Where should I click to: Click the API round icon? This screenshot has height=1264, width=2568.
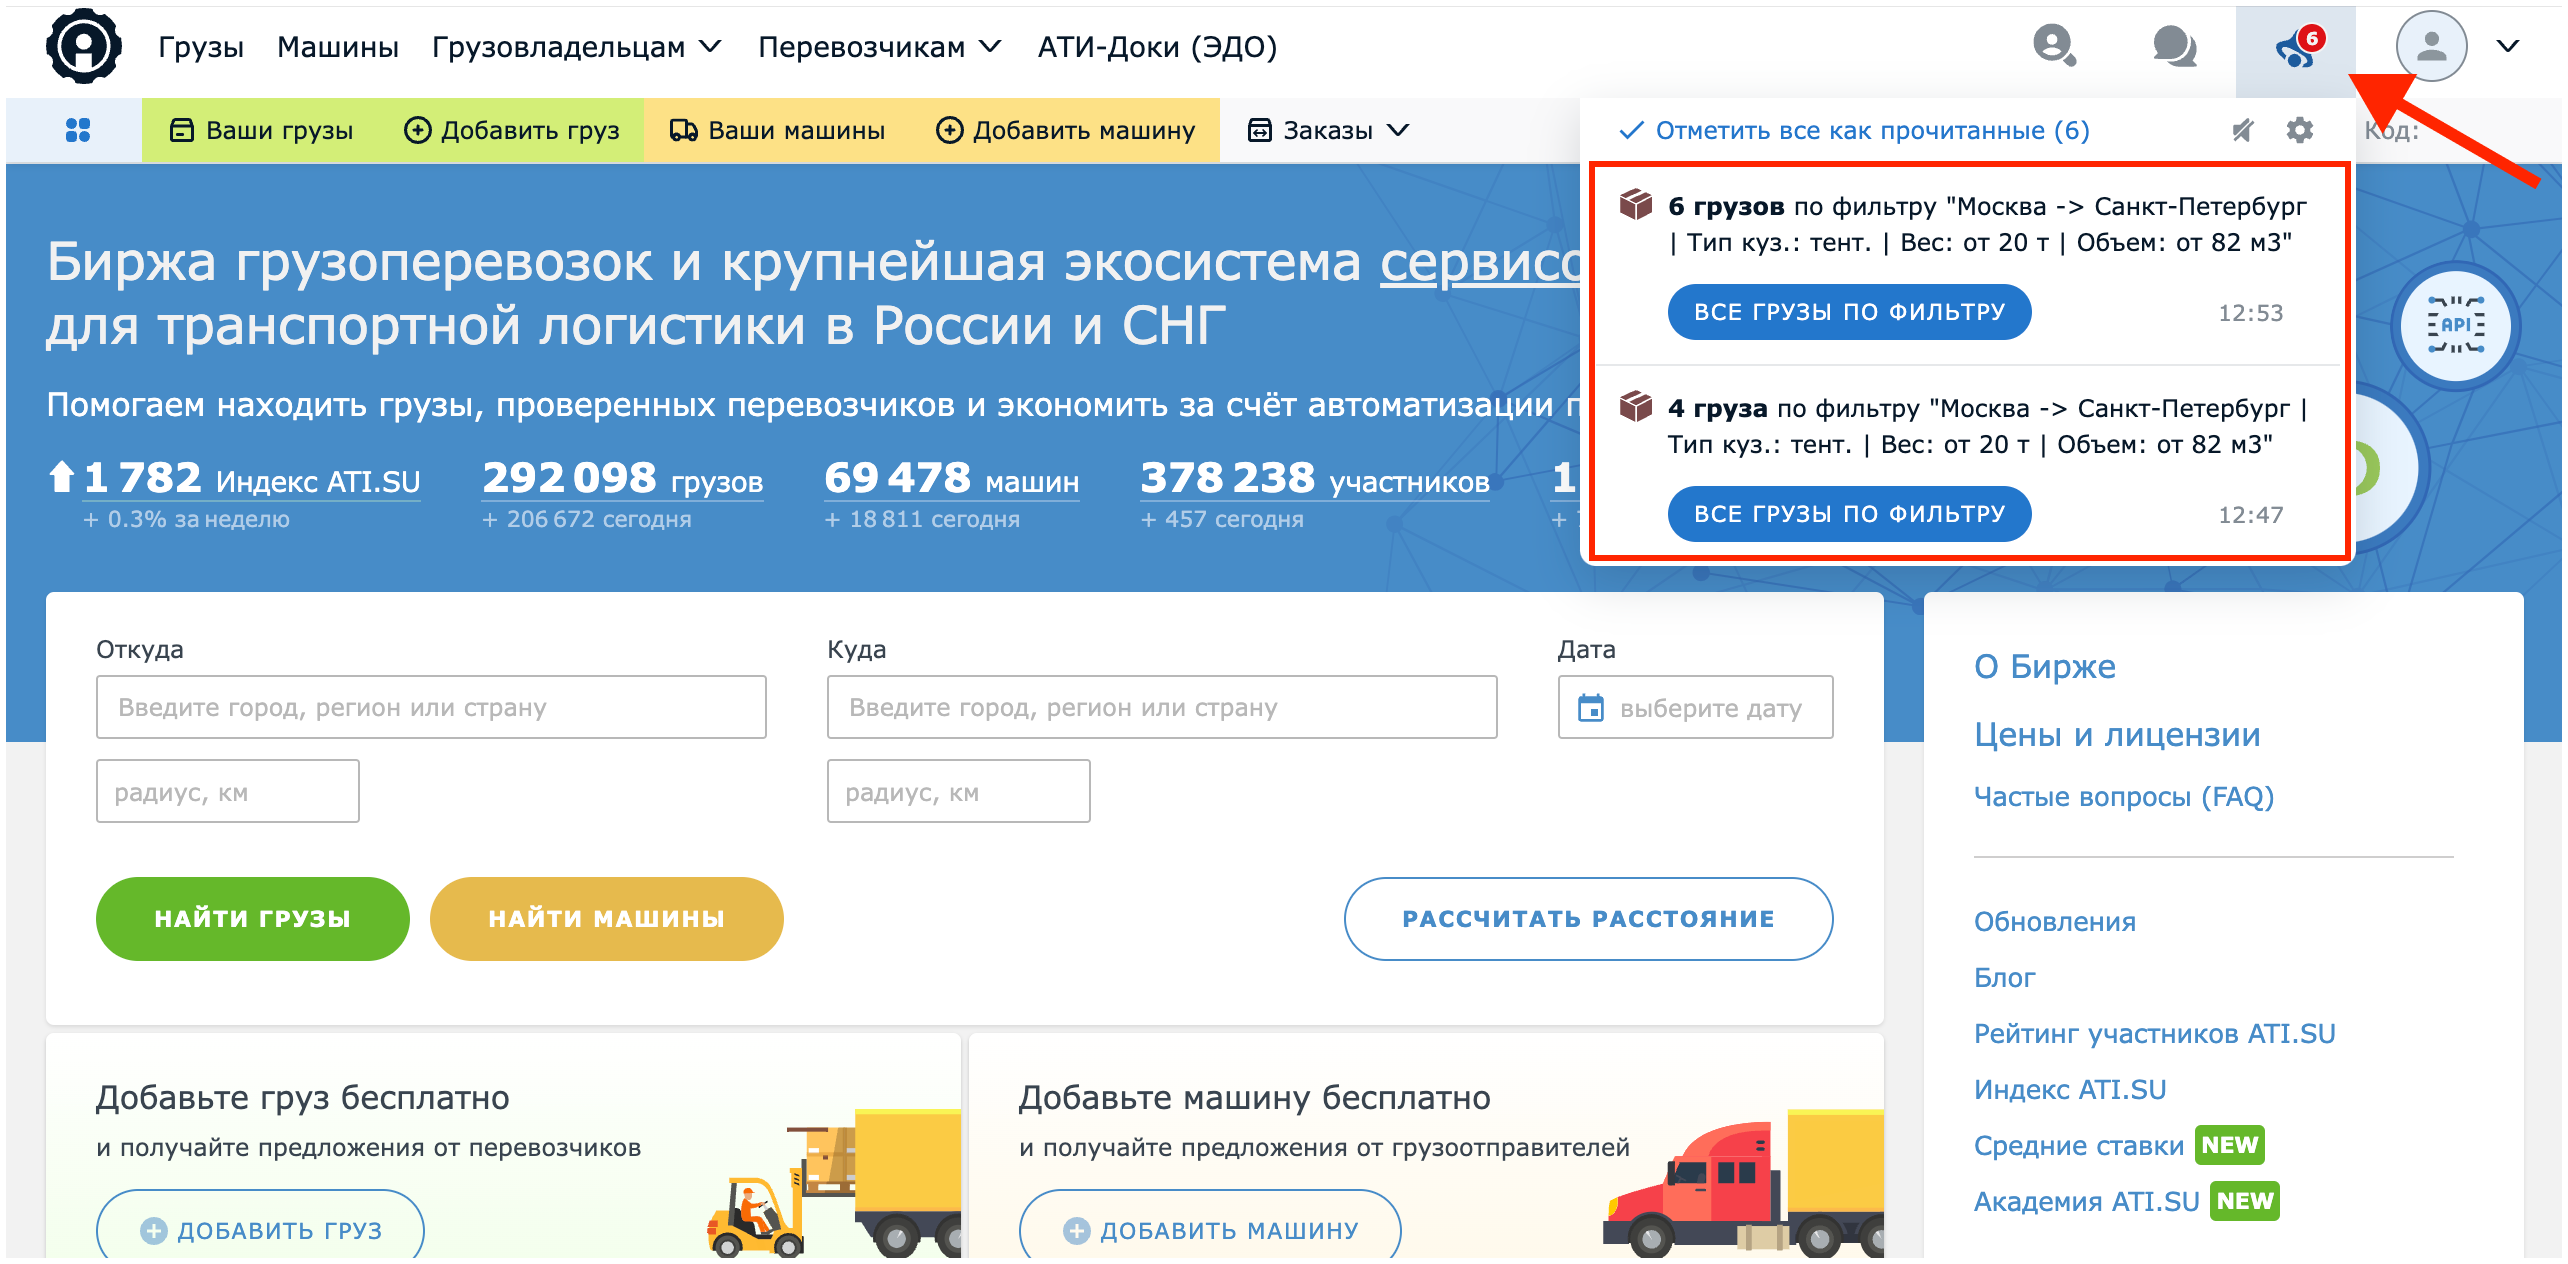point(2456,325)
